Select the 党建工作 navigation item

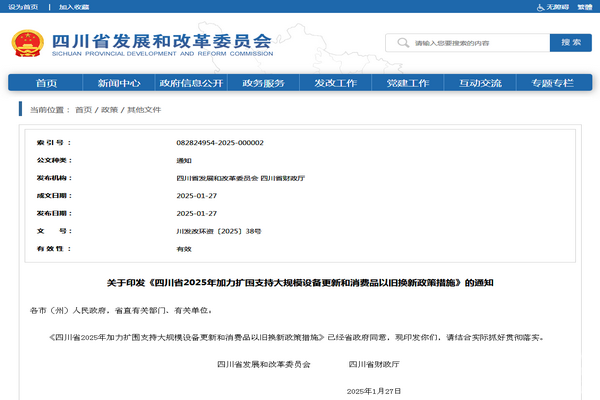coord(408,83)
